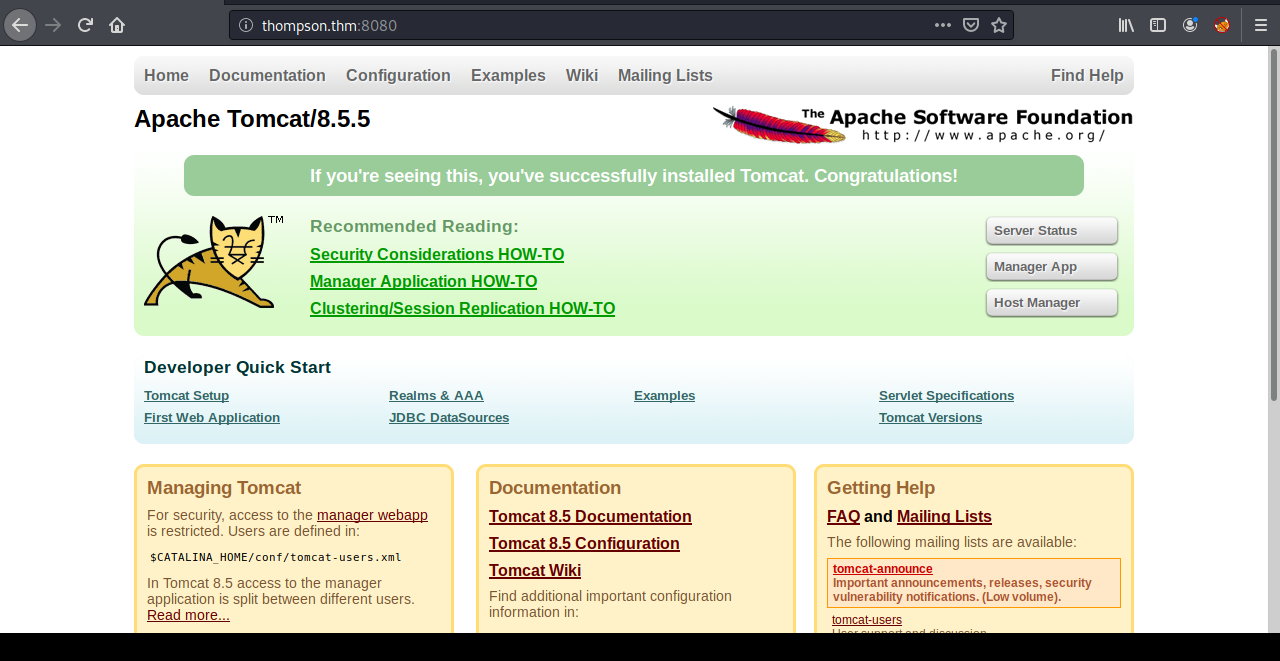
Task: Open the Home tab in Tomcat navigation
Action: point(166,75)
